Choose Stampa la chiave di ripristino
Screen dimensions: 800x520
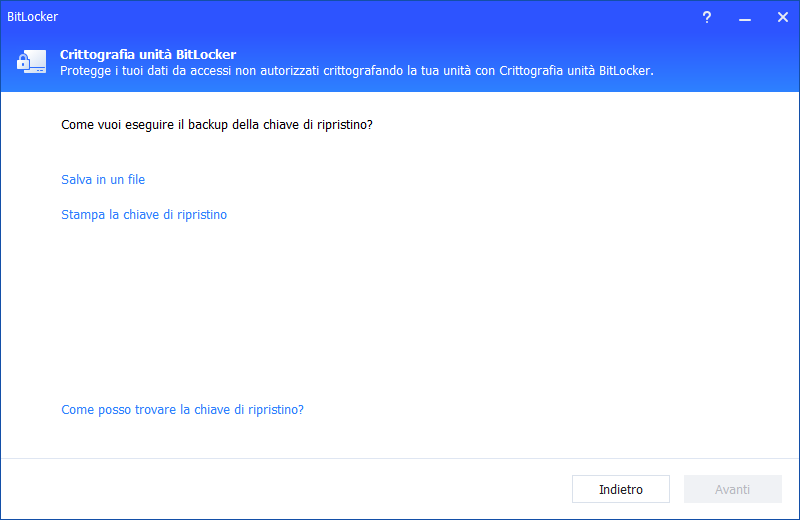point(144,215)
